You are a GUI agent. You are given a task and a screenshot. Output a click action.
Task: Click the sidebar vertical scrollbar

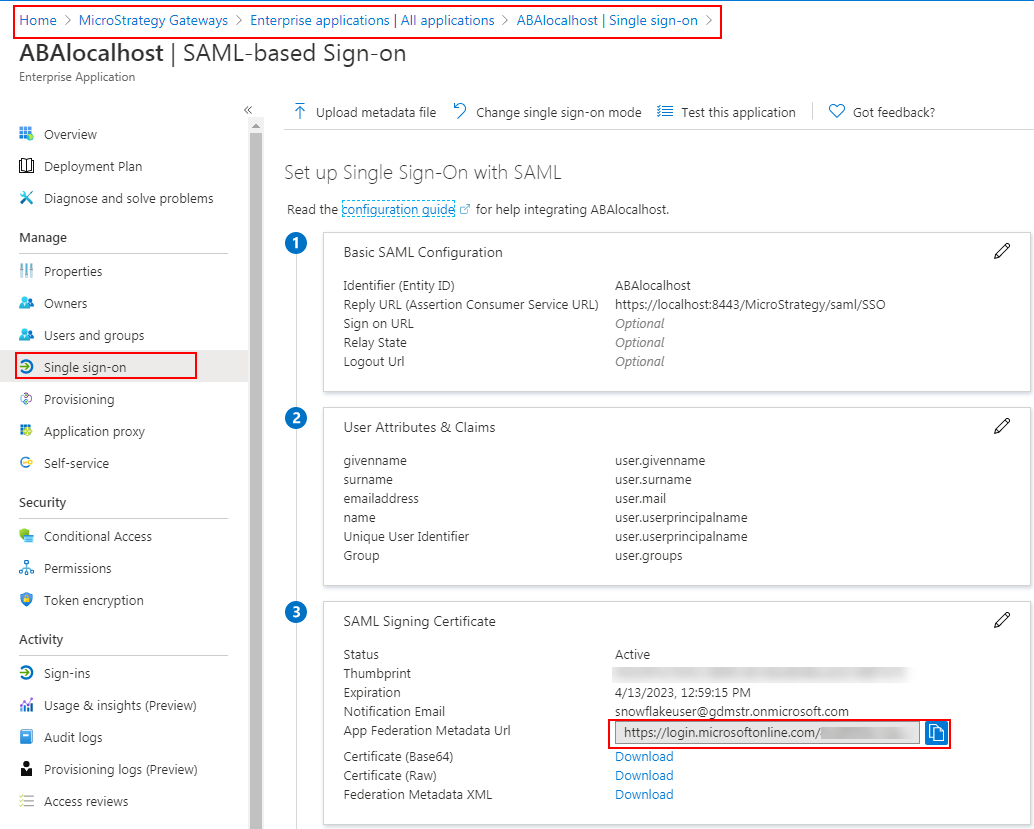click(x=256, y=450)
